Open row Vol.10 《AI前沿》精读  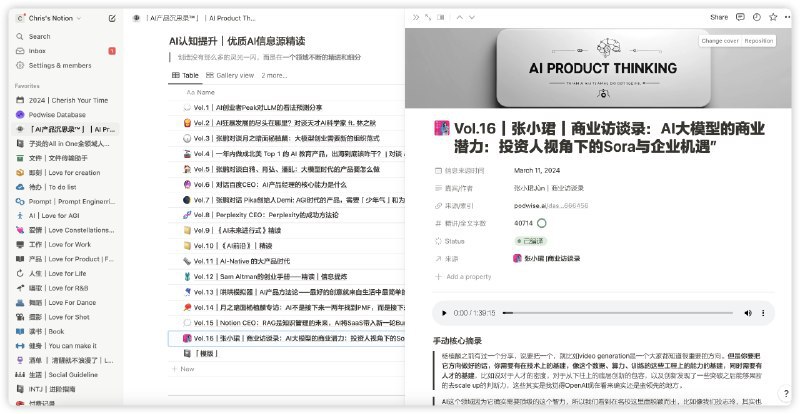tap(233, 246)
